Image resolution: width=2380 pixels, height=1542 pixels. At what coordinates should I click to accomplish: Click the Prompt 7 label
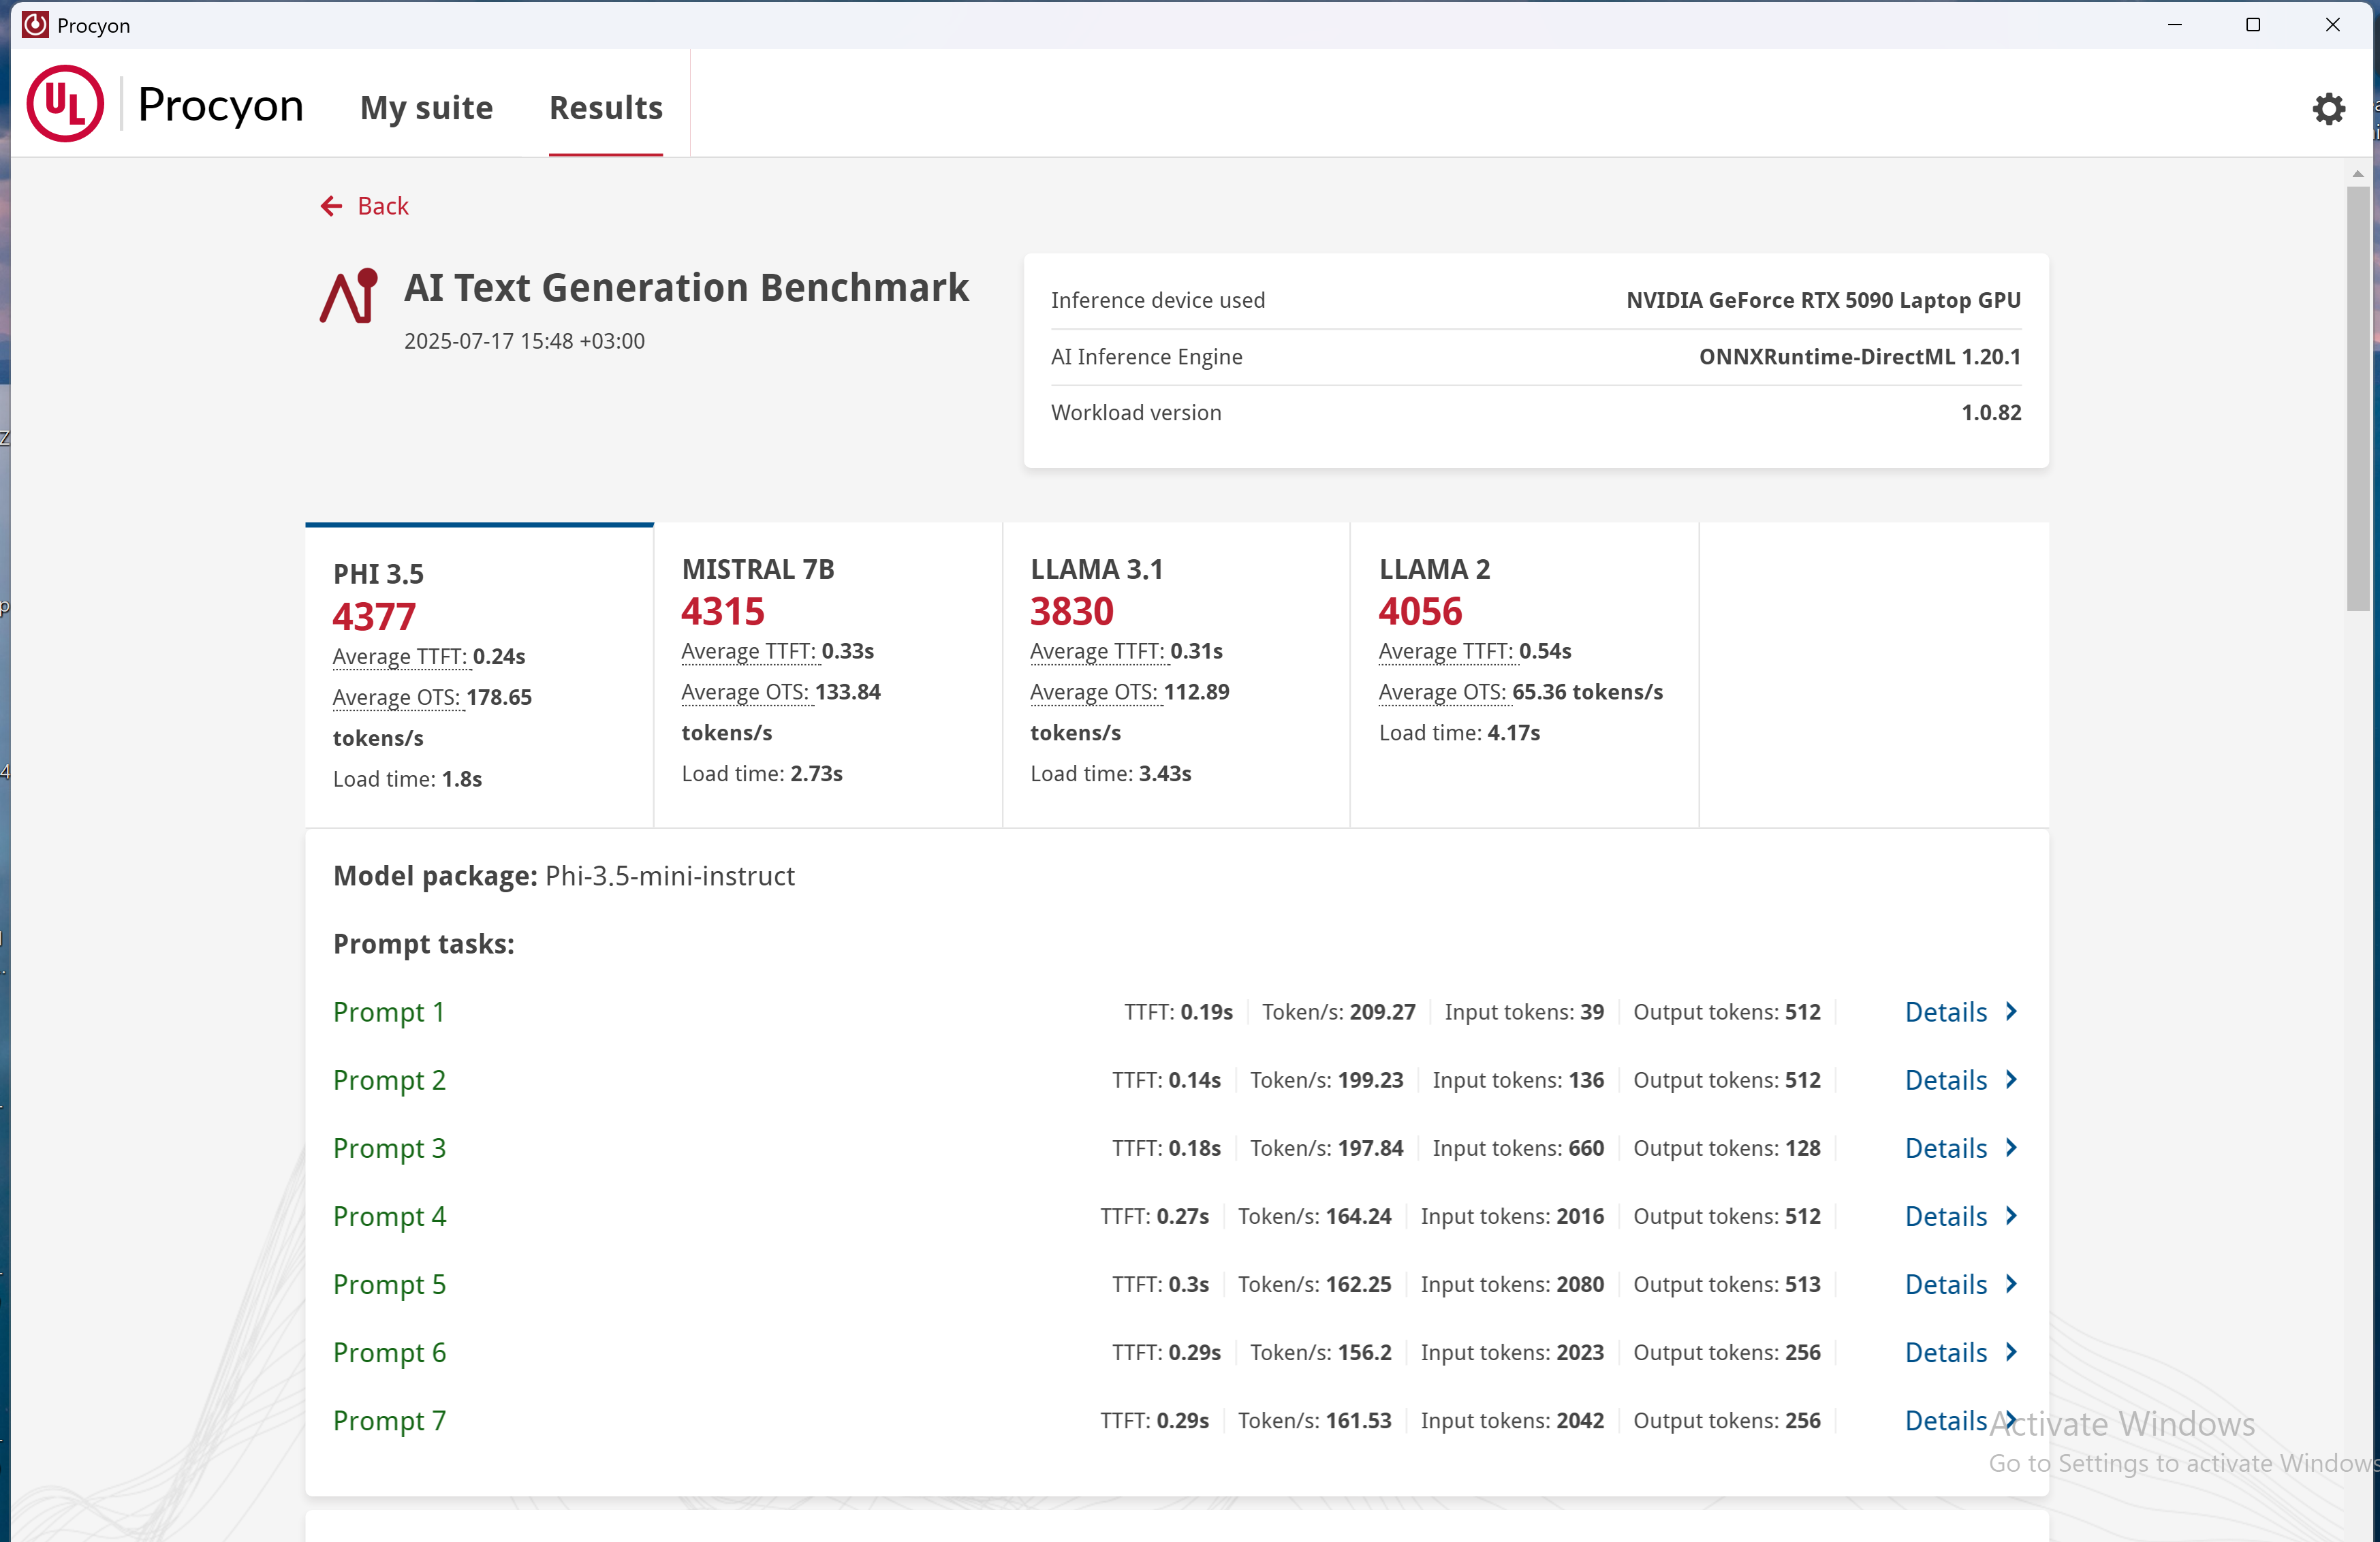tap(389, 1420)
